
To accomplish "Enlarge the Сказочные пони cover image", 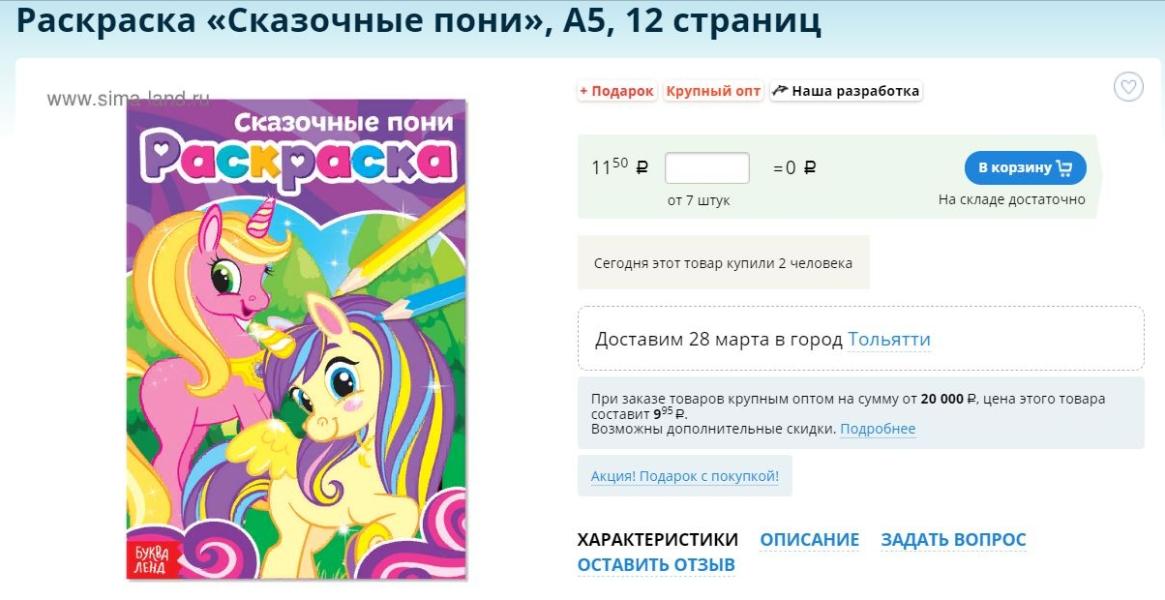I will click(296, 339).
